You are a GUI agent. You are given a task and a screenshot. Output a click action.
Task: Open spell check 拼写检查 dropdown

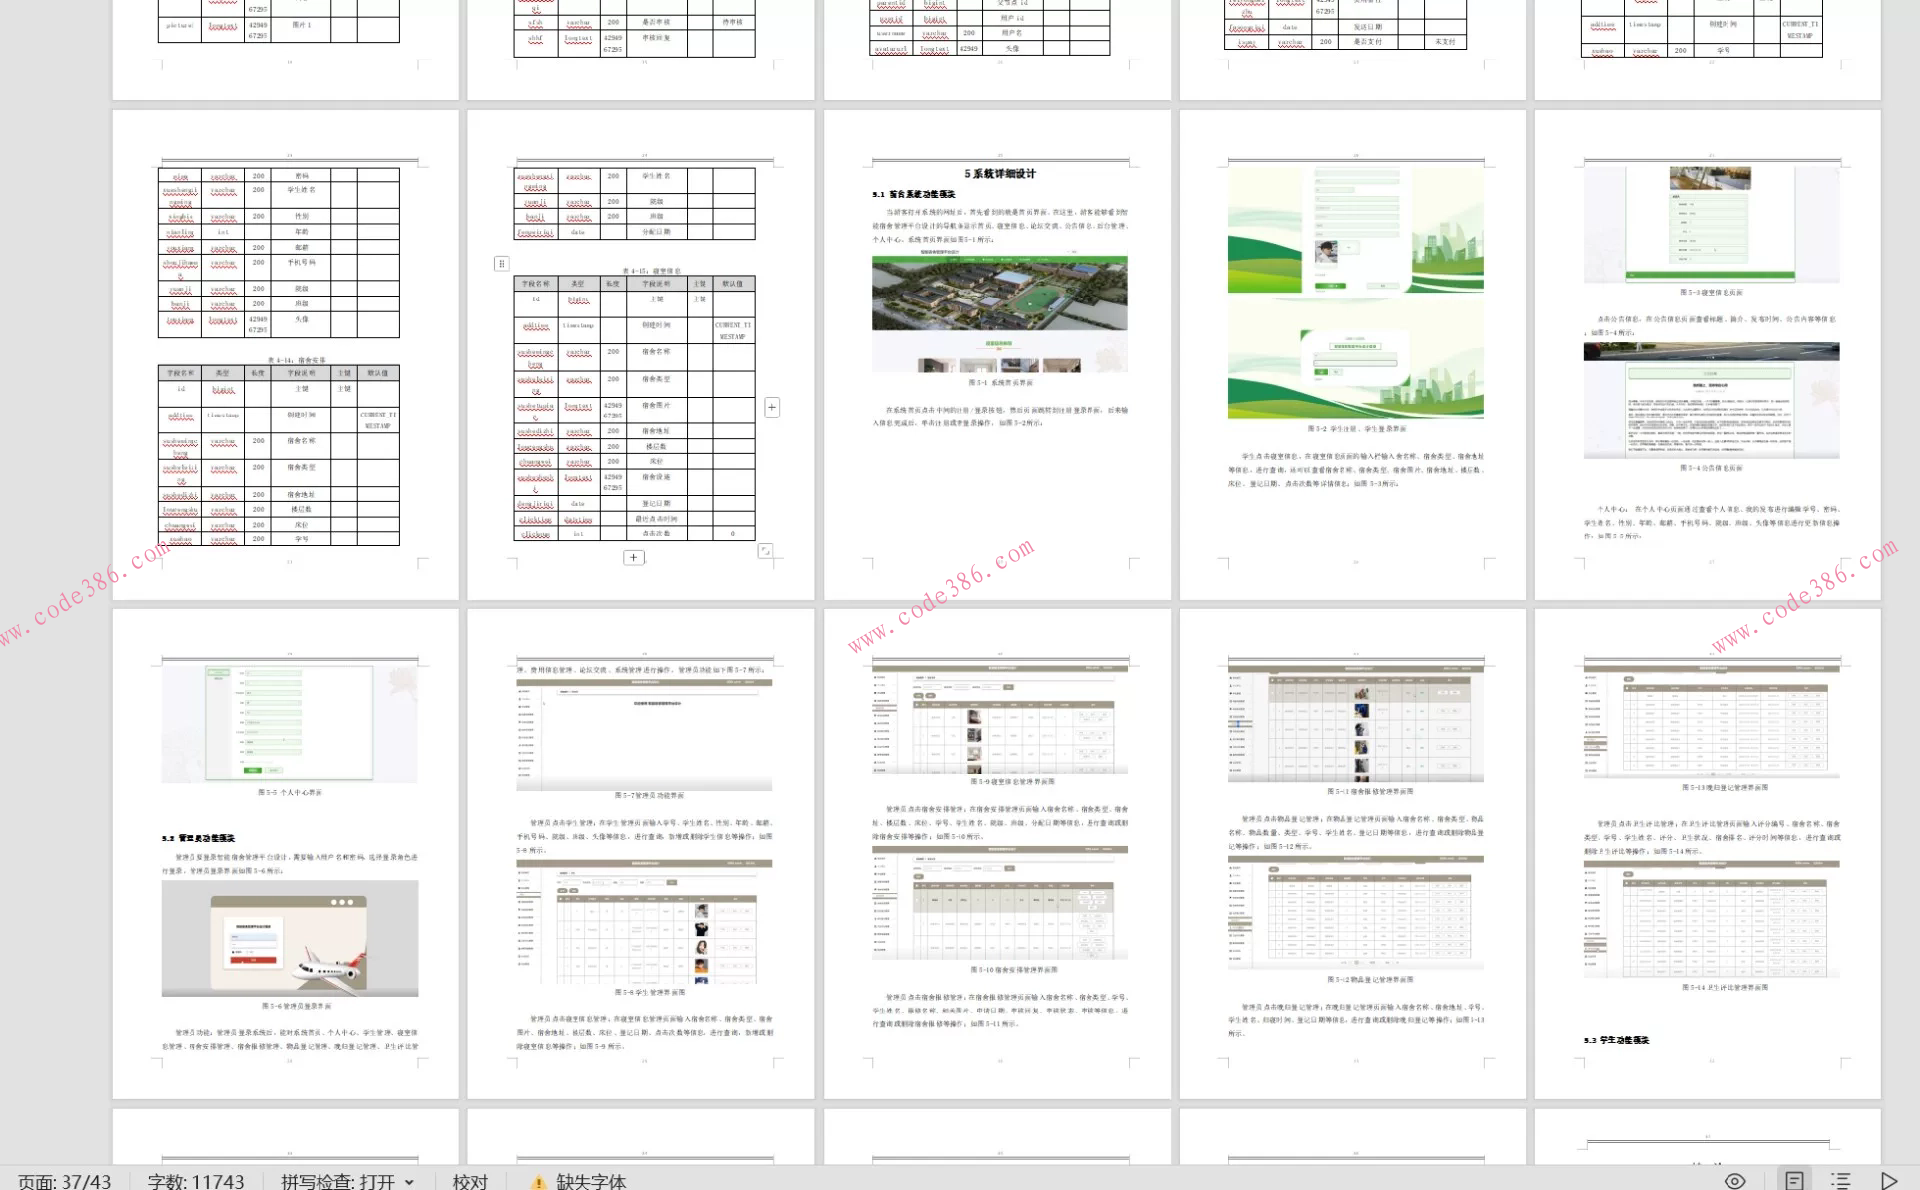coord(347,1182)
